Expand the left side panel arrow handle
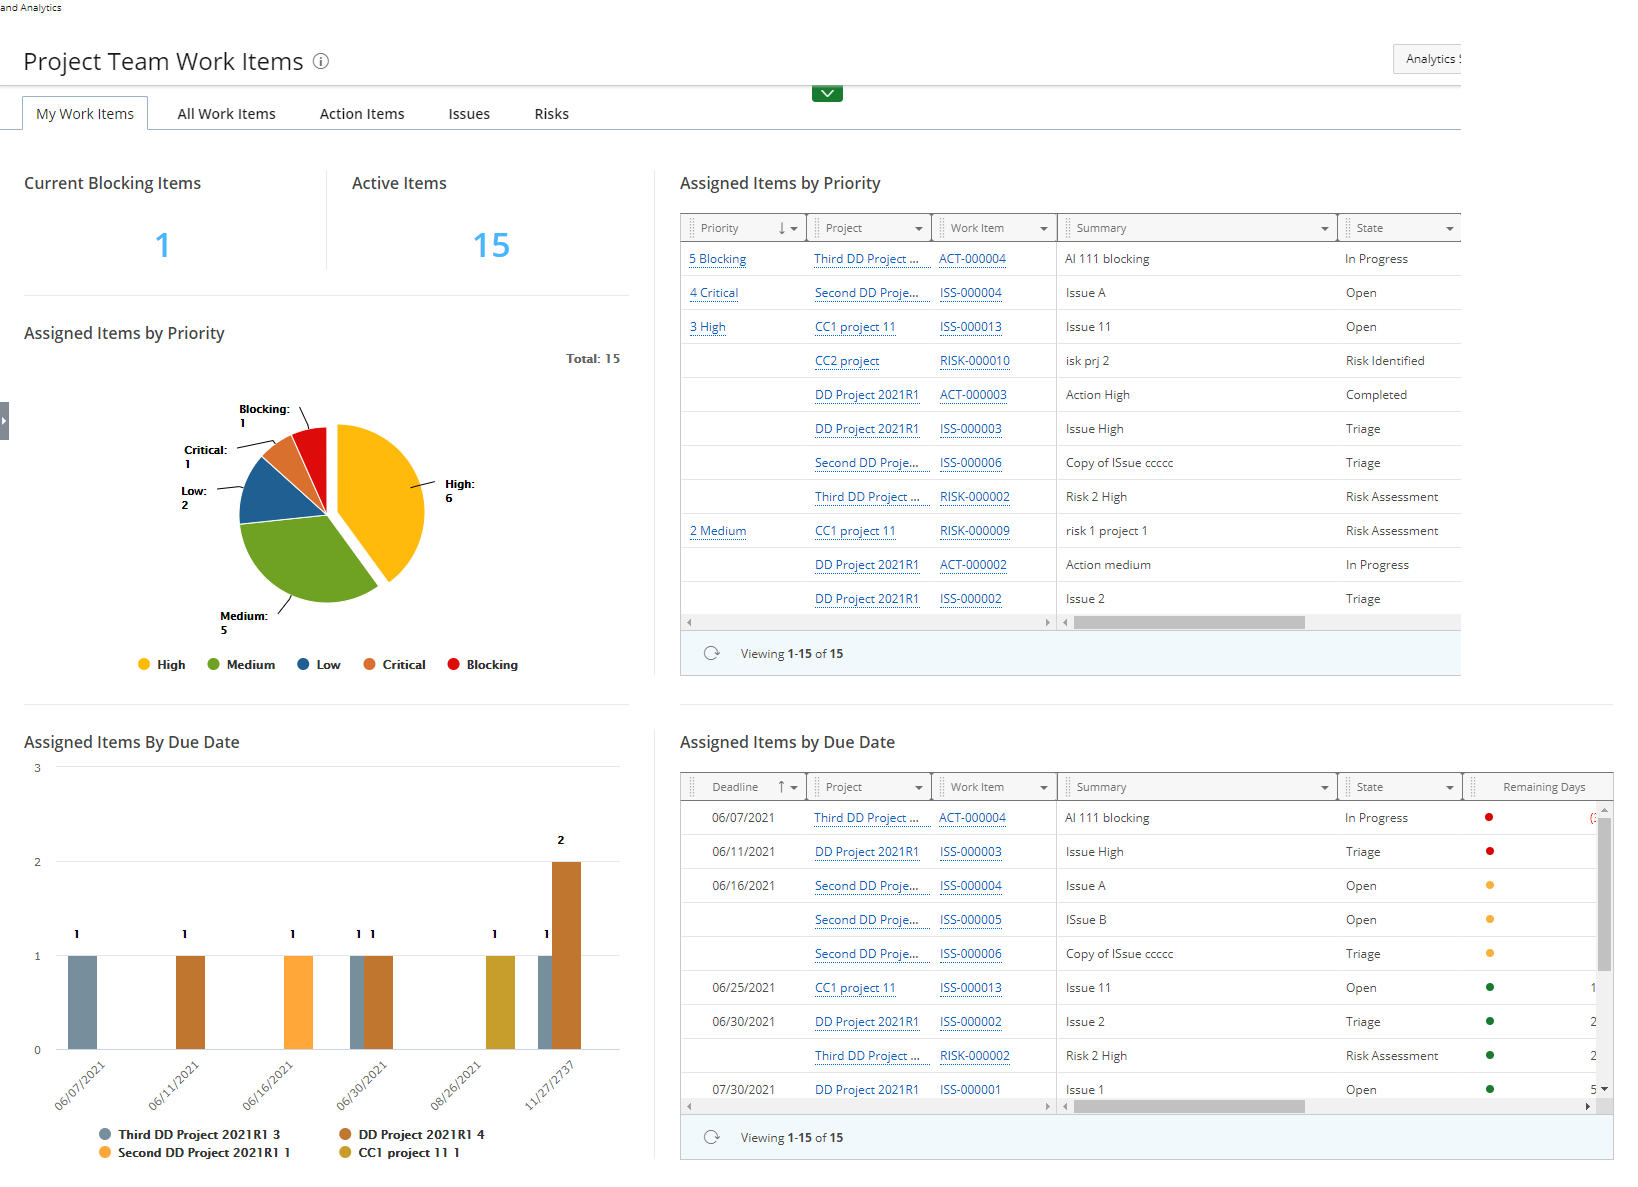This screenshot has width=1638, height=1187. tap(4, 421)
